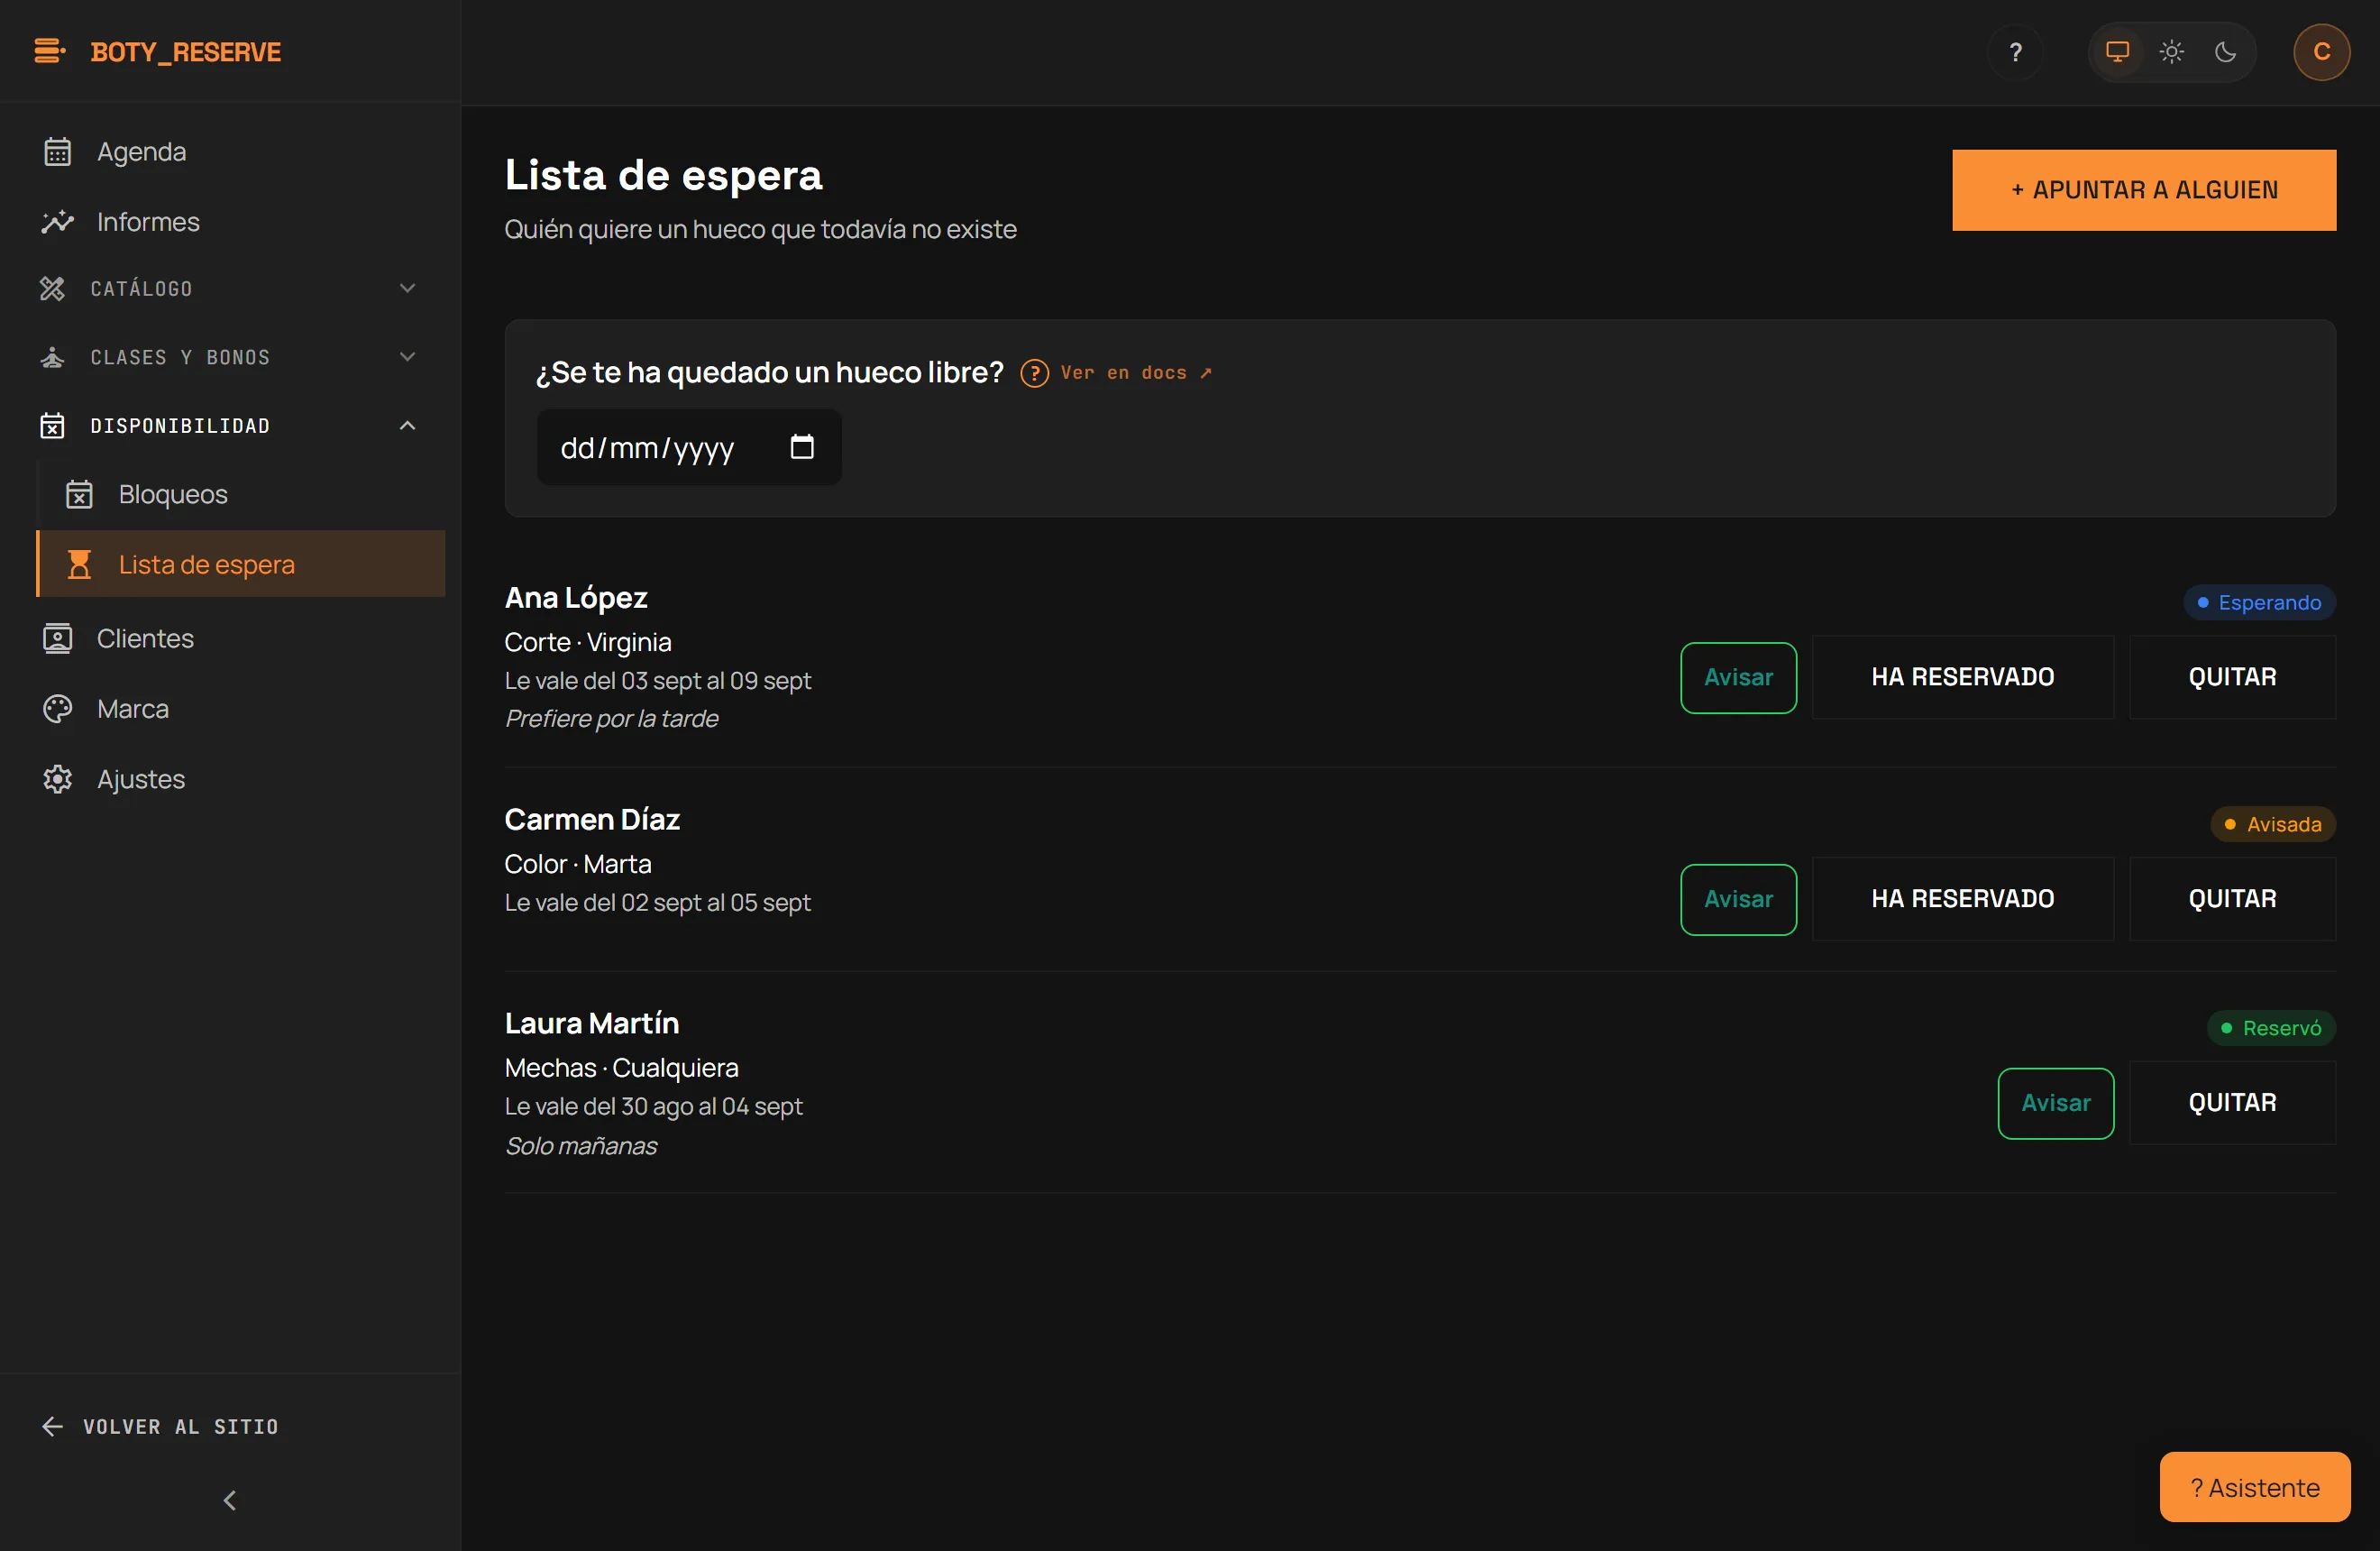Screen dimensions: 2380x1551
Task: Open the date picker calendar icon
Action: click(x=802, y=446)
